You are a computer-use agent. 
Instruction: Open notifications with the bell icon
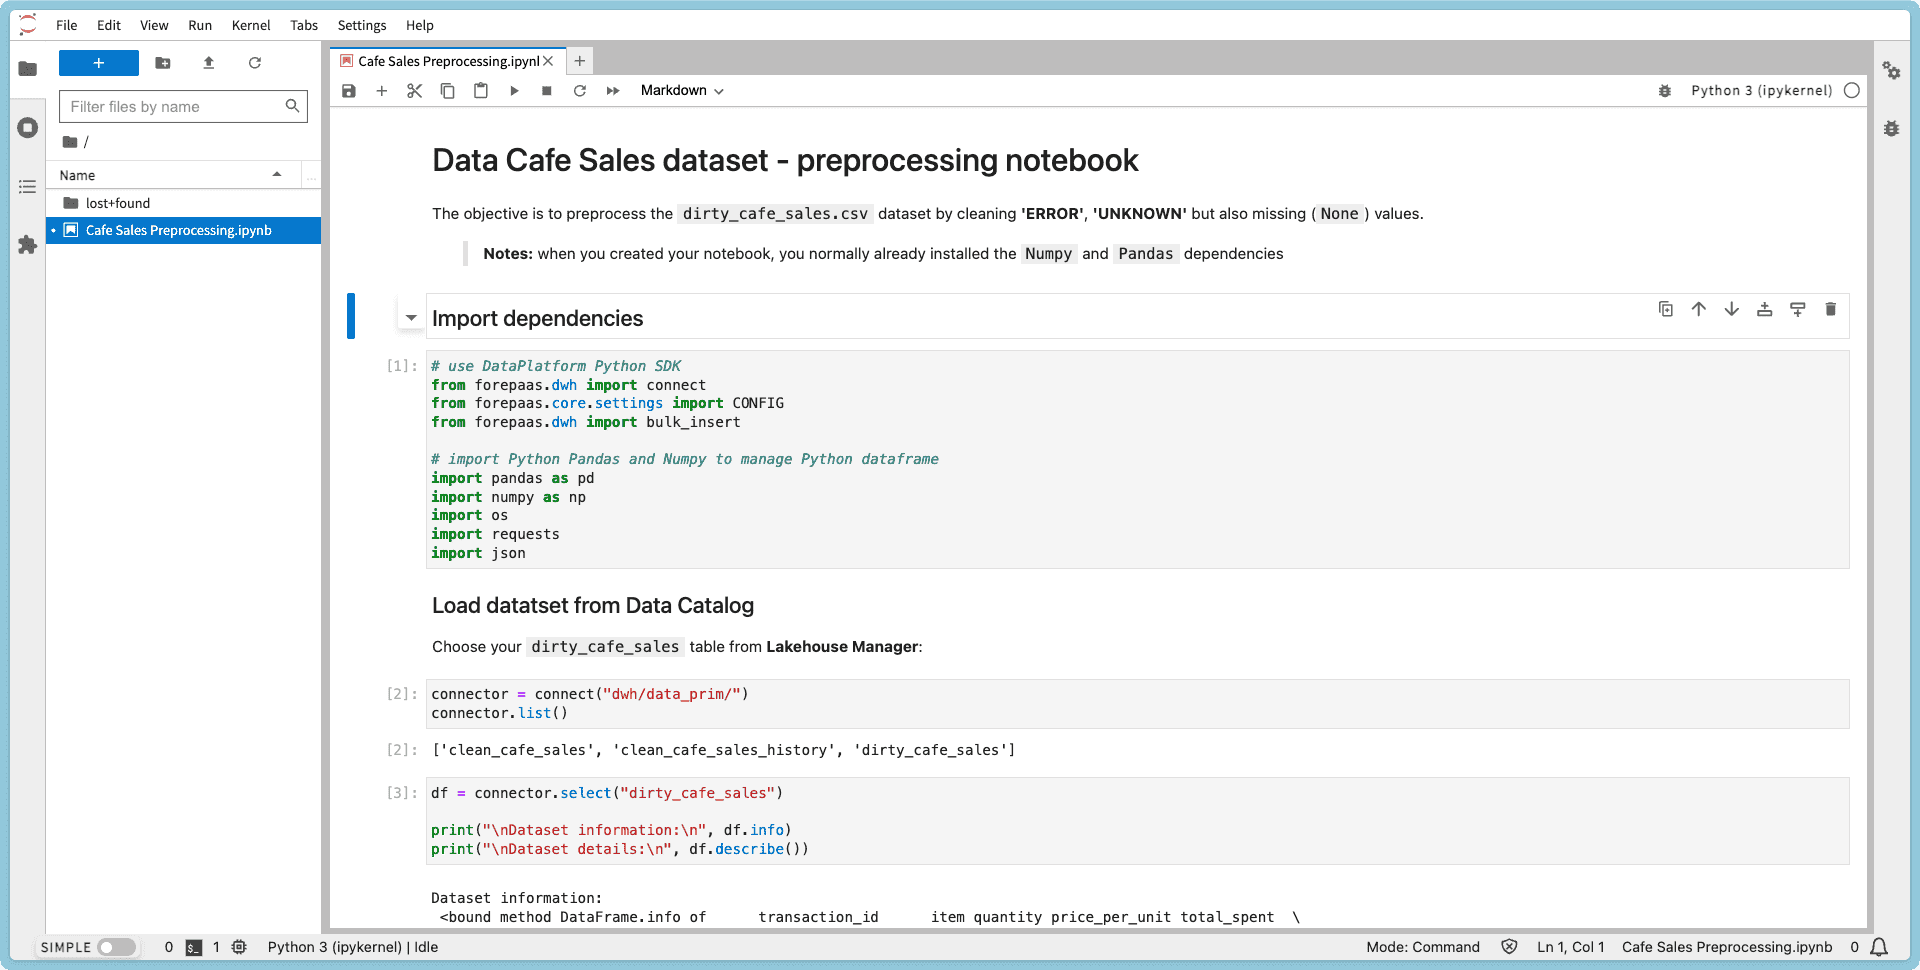point(1880,947)
